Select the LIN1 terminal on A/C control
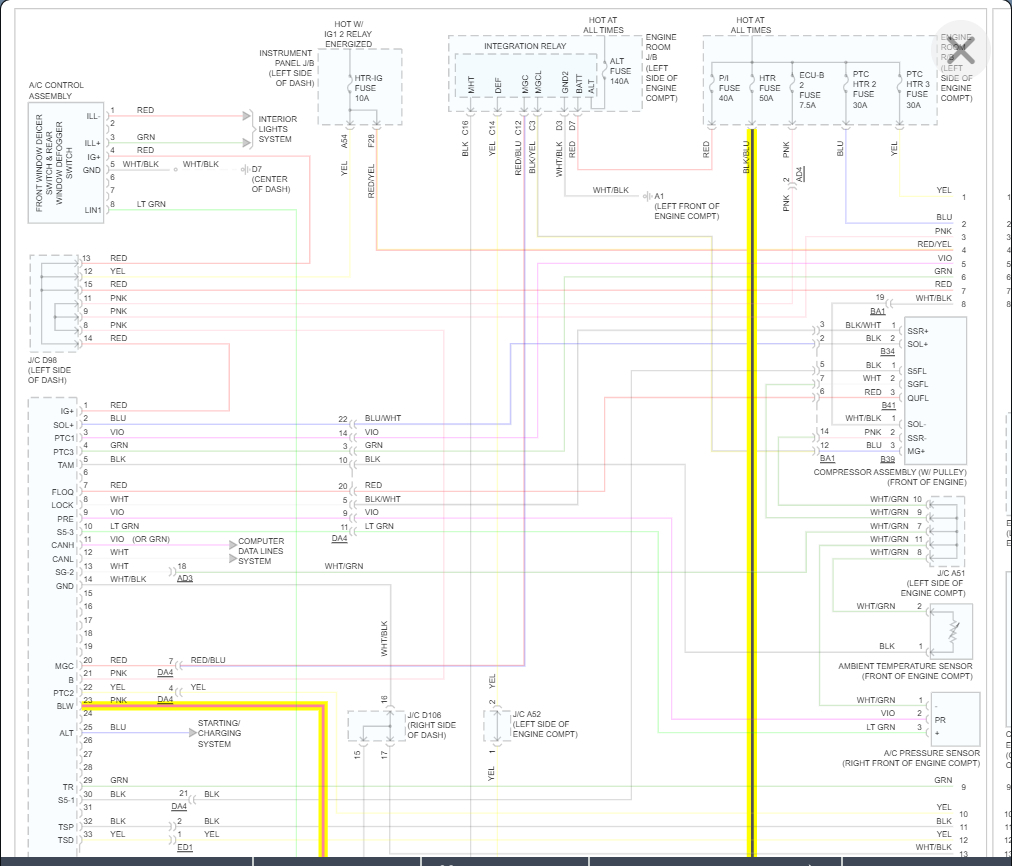The width and height of the screenshot is (1012, 866). (93, 210)
